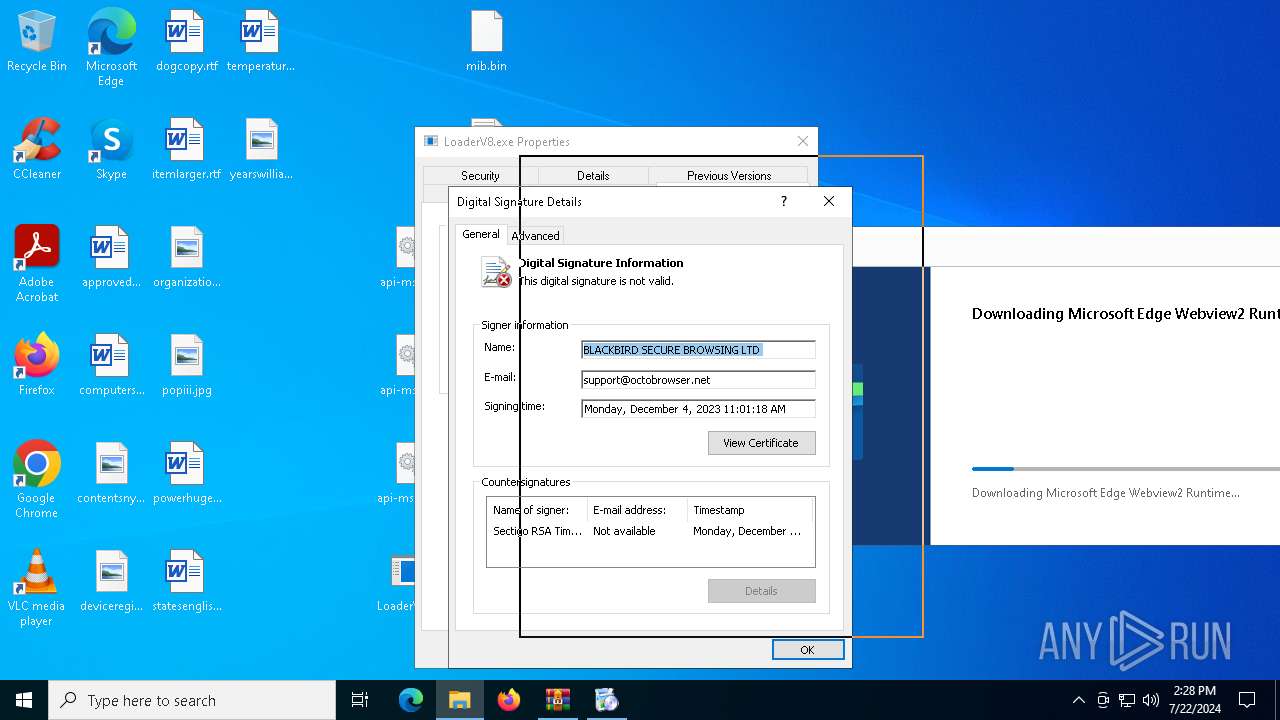Open the installer app on the taskbar
The image size is (1280, 720).
[607, 700]
